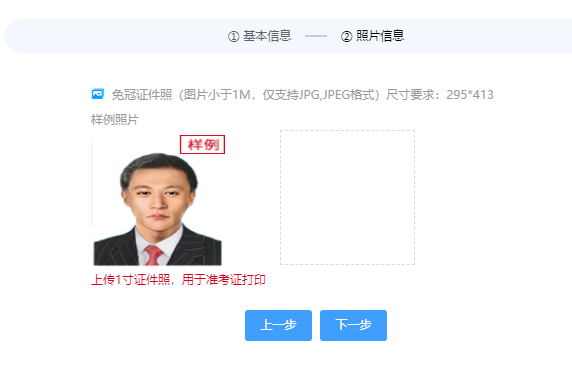Click the red 样例 label
This screenshot has height=369, width=572.
(202, 145)
